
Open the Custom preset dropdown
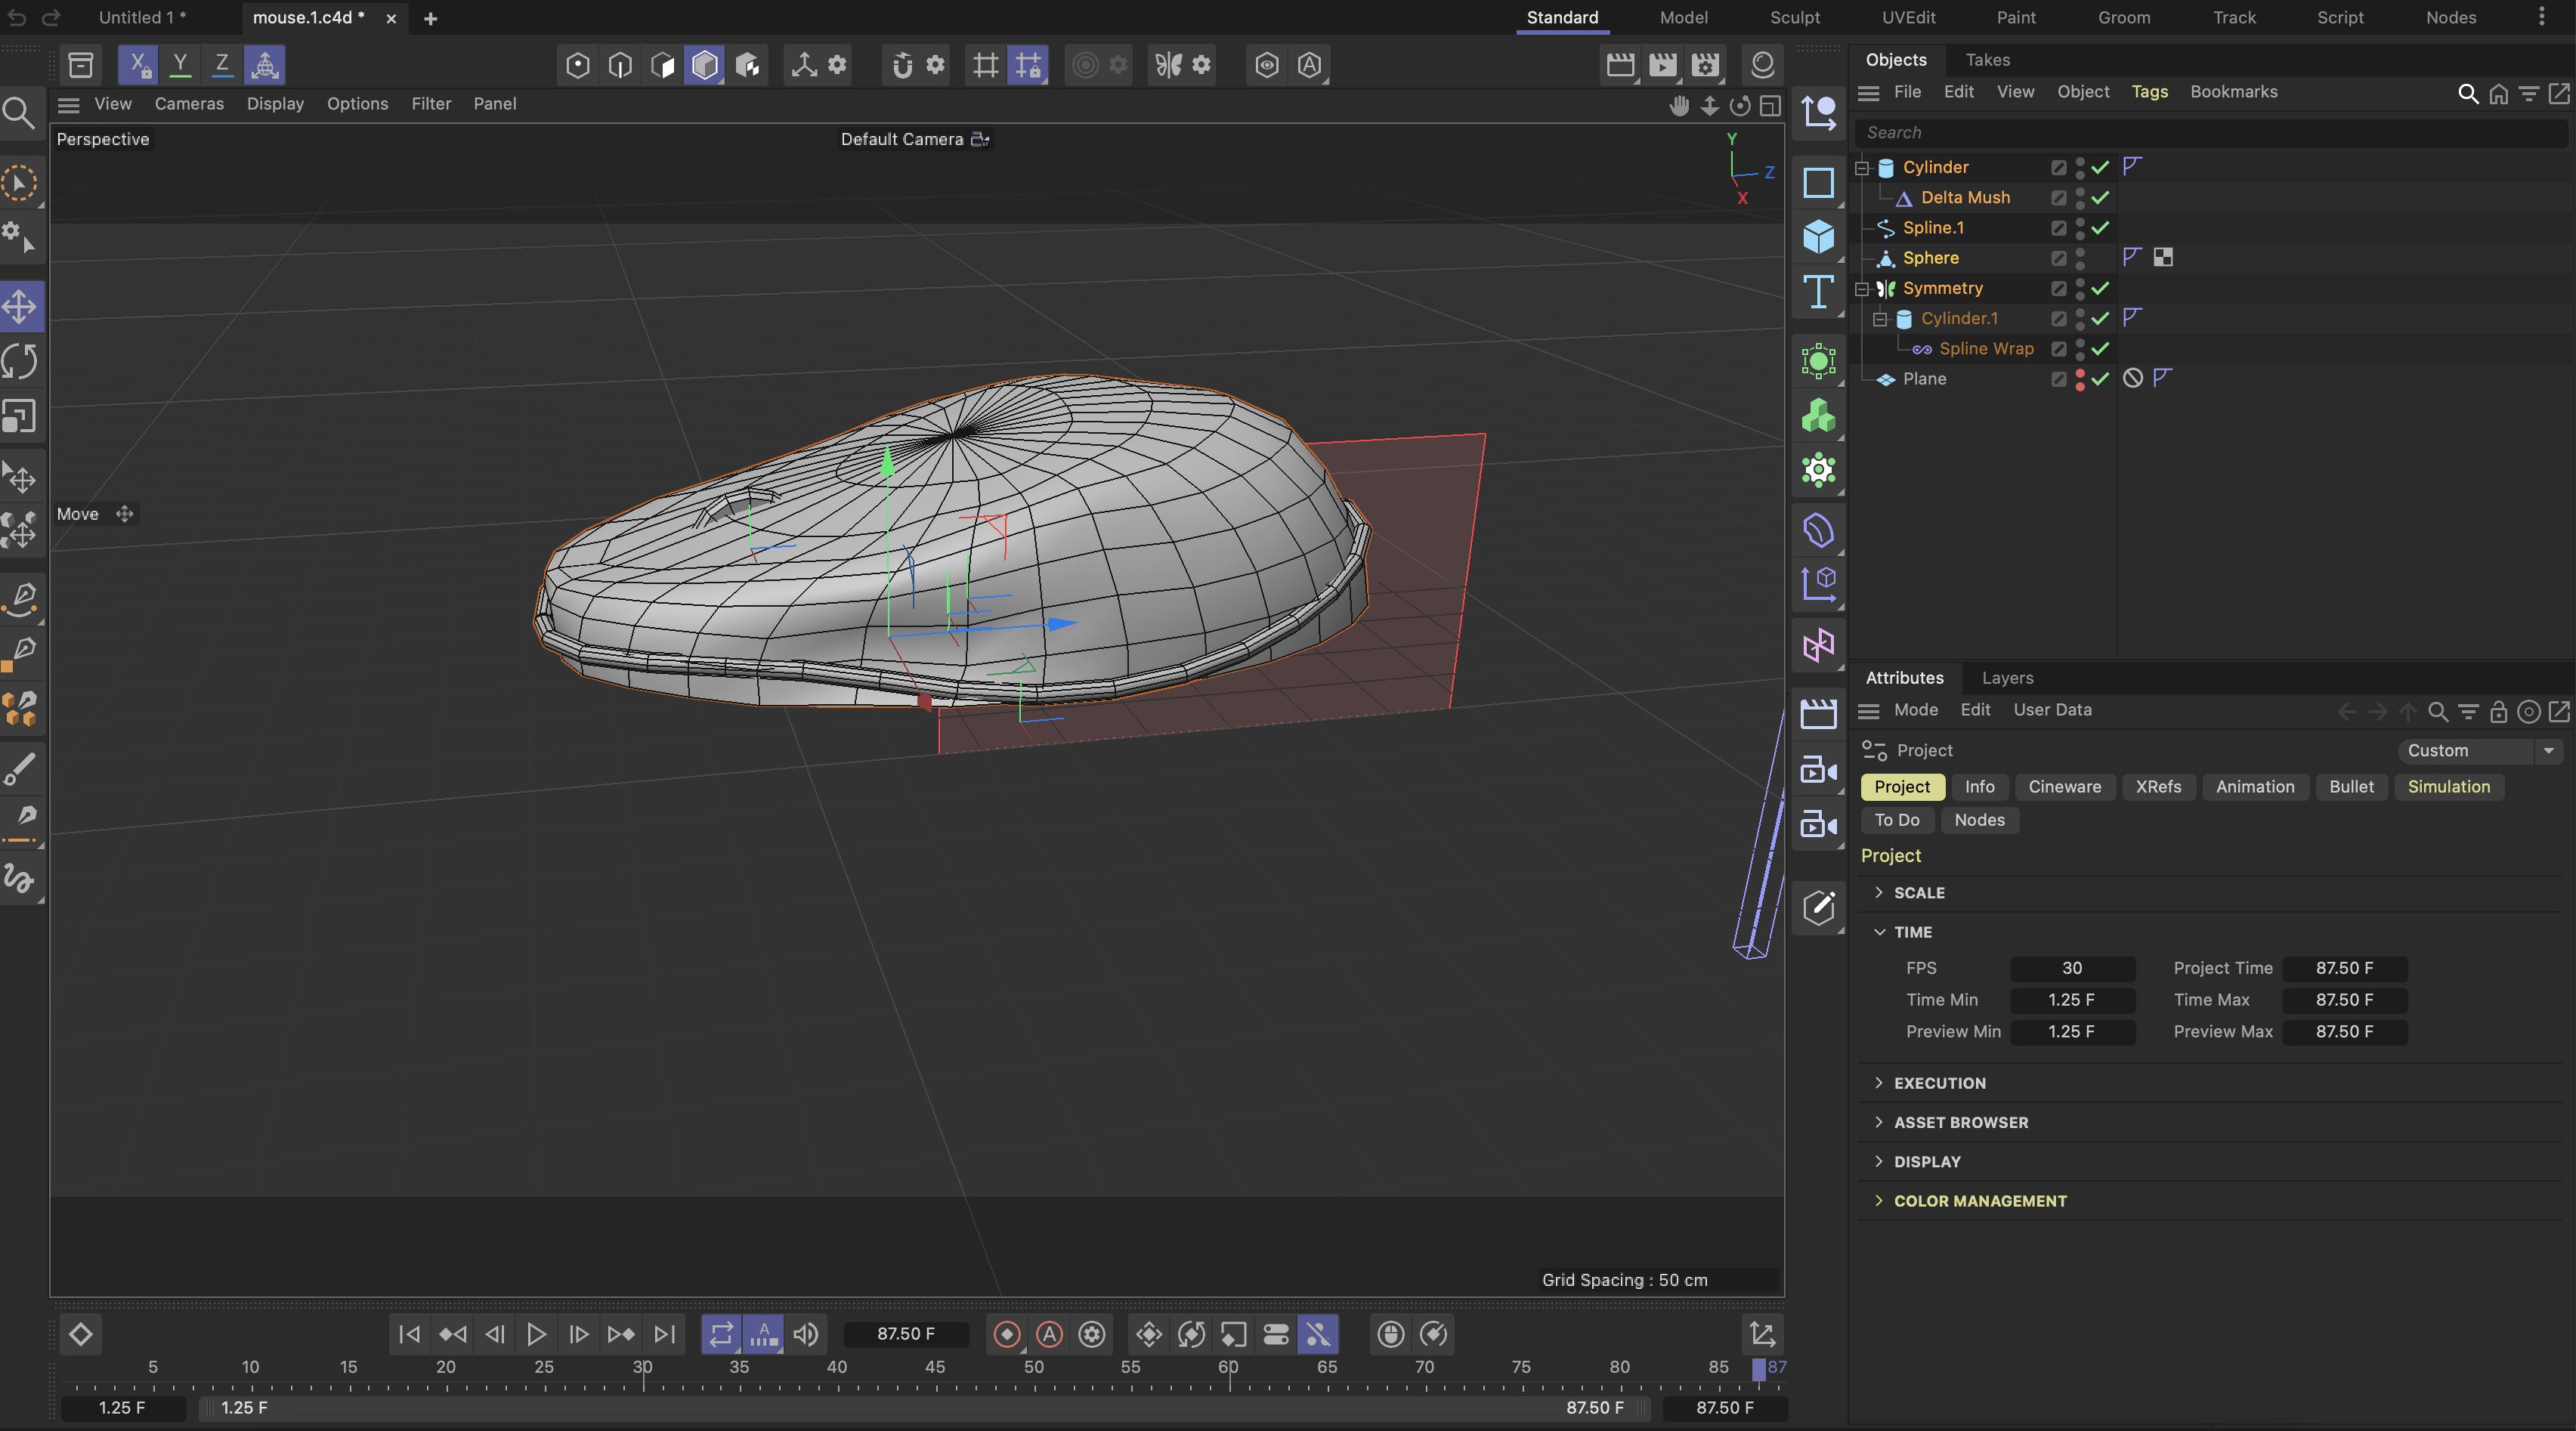2480,750
